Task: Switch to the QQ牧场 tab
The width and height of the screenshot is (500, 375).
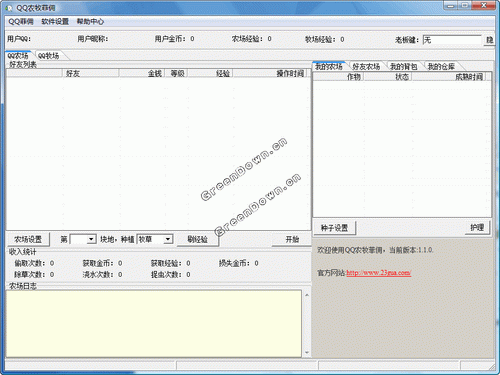Action: coord(49,56)
